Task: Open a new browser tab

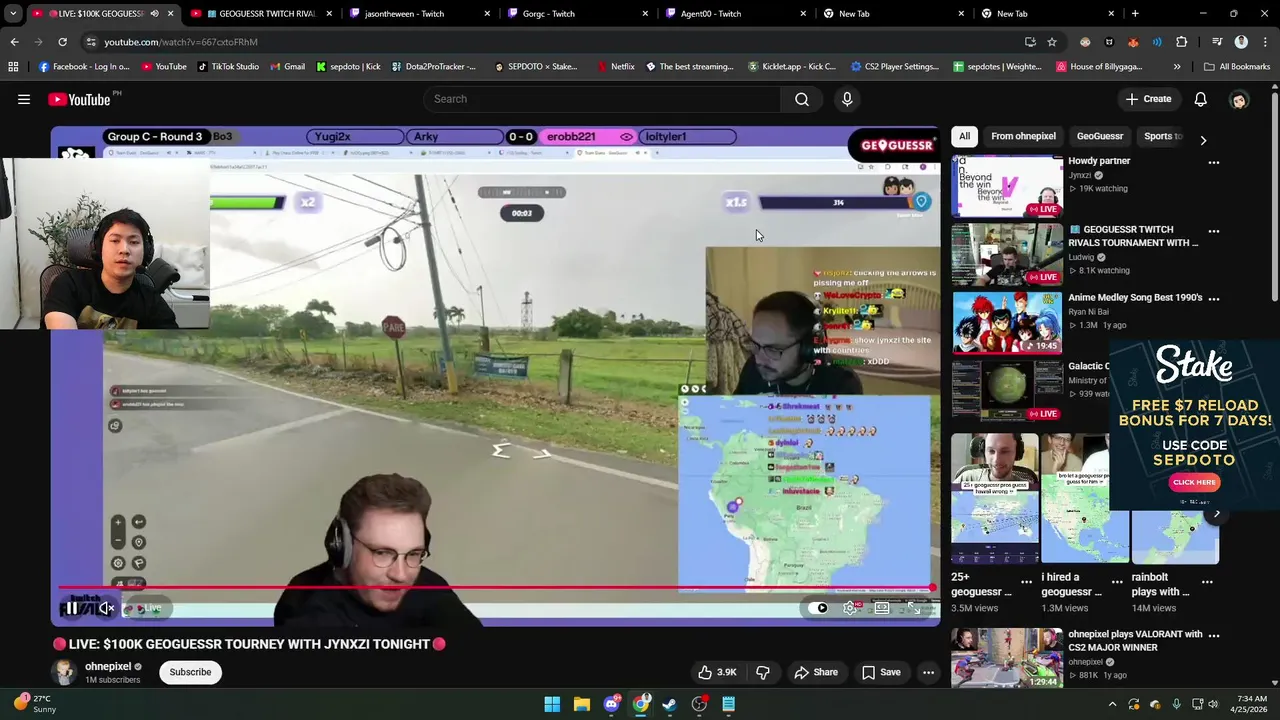Action: [x=1135, y=14]
